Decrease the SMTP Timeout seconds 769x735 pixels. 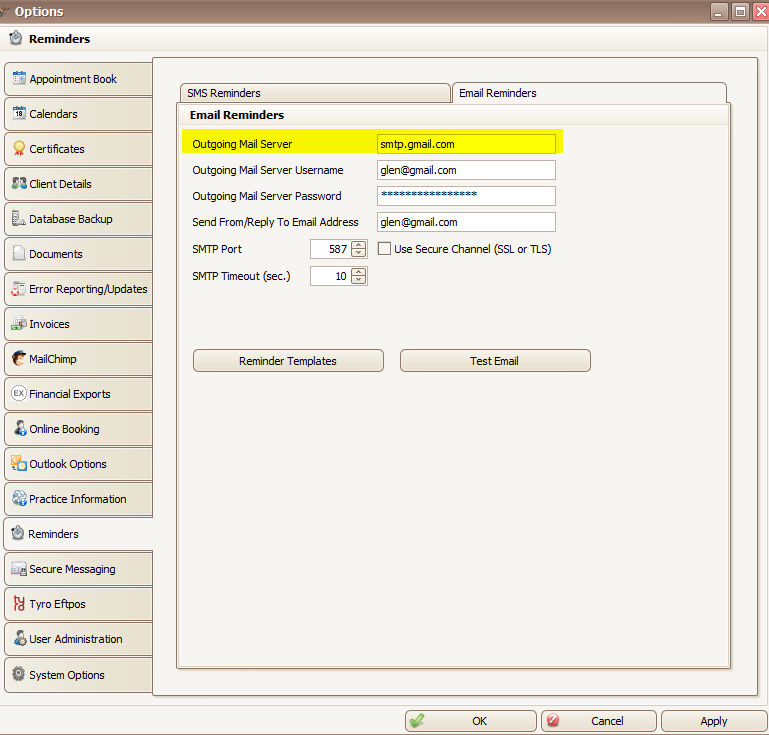pos(359,279)
